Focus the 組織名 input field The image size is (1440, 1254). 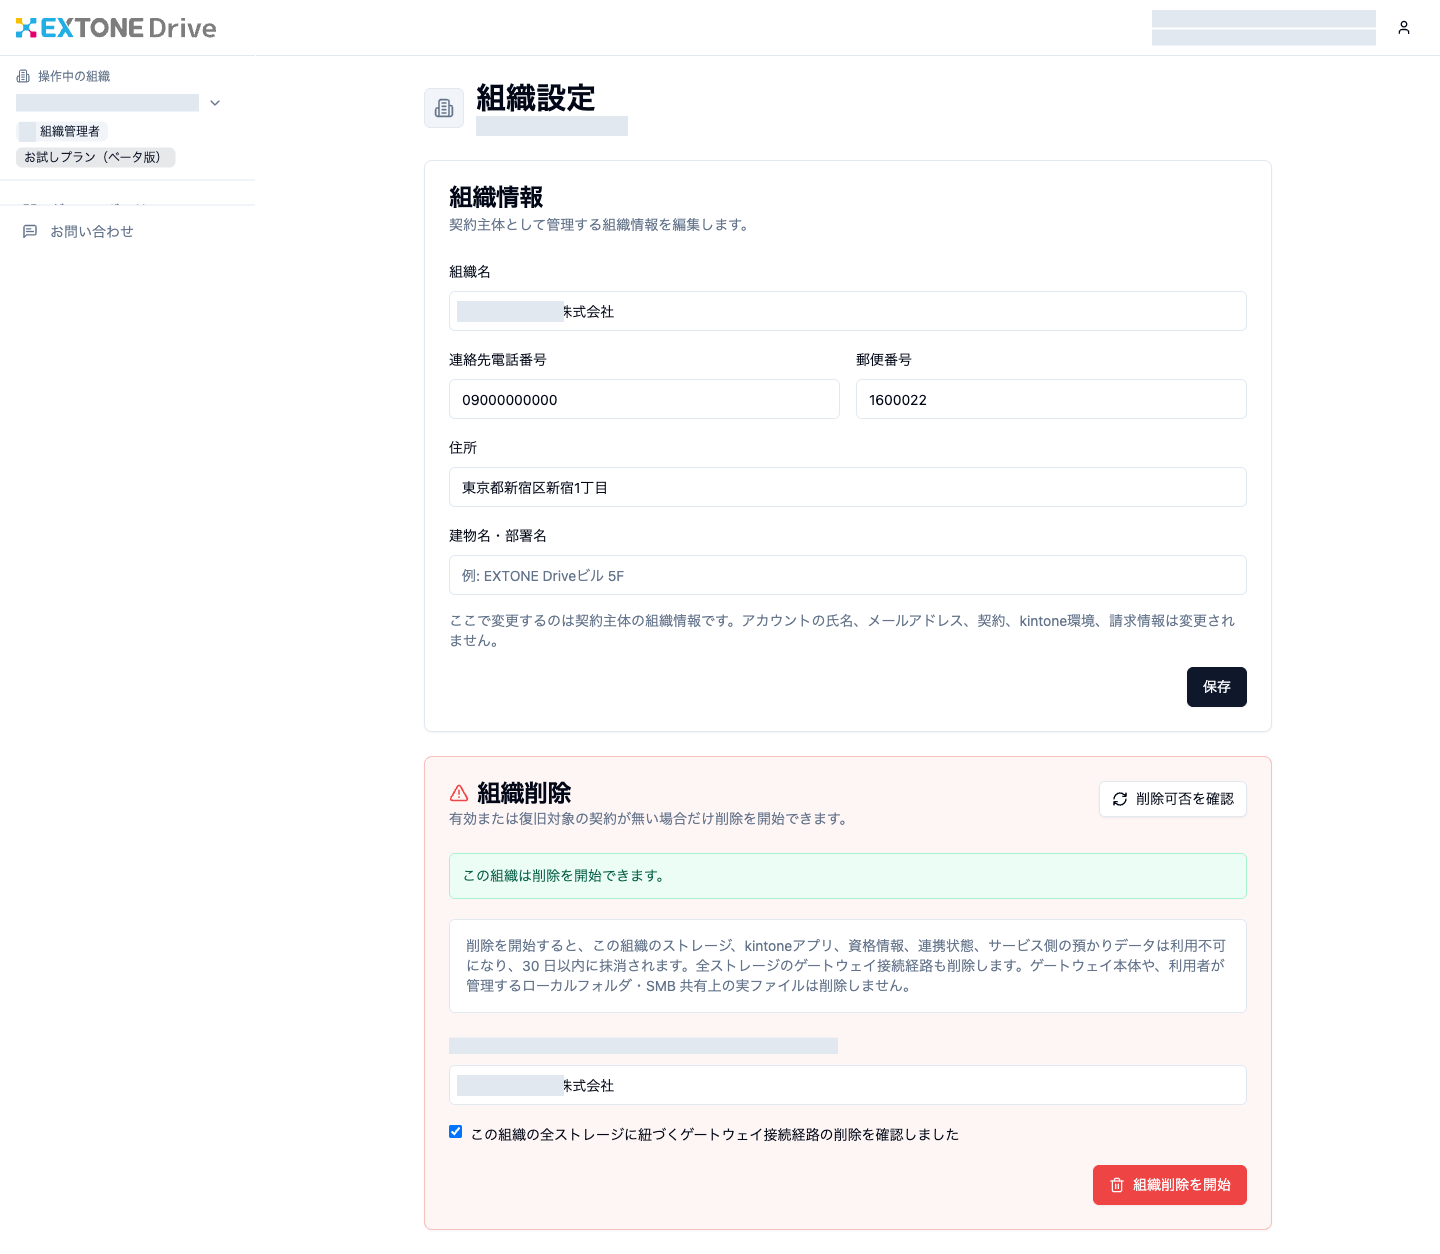point(848,311)
